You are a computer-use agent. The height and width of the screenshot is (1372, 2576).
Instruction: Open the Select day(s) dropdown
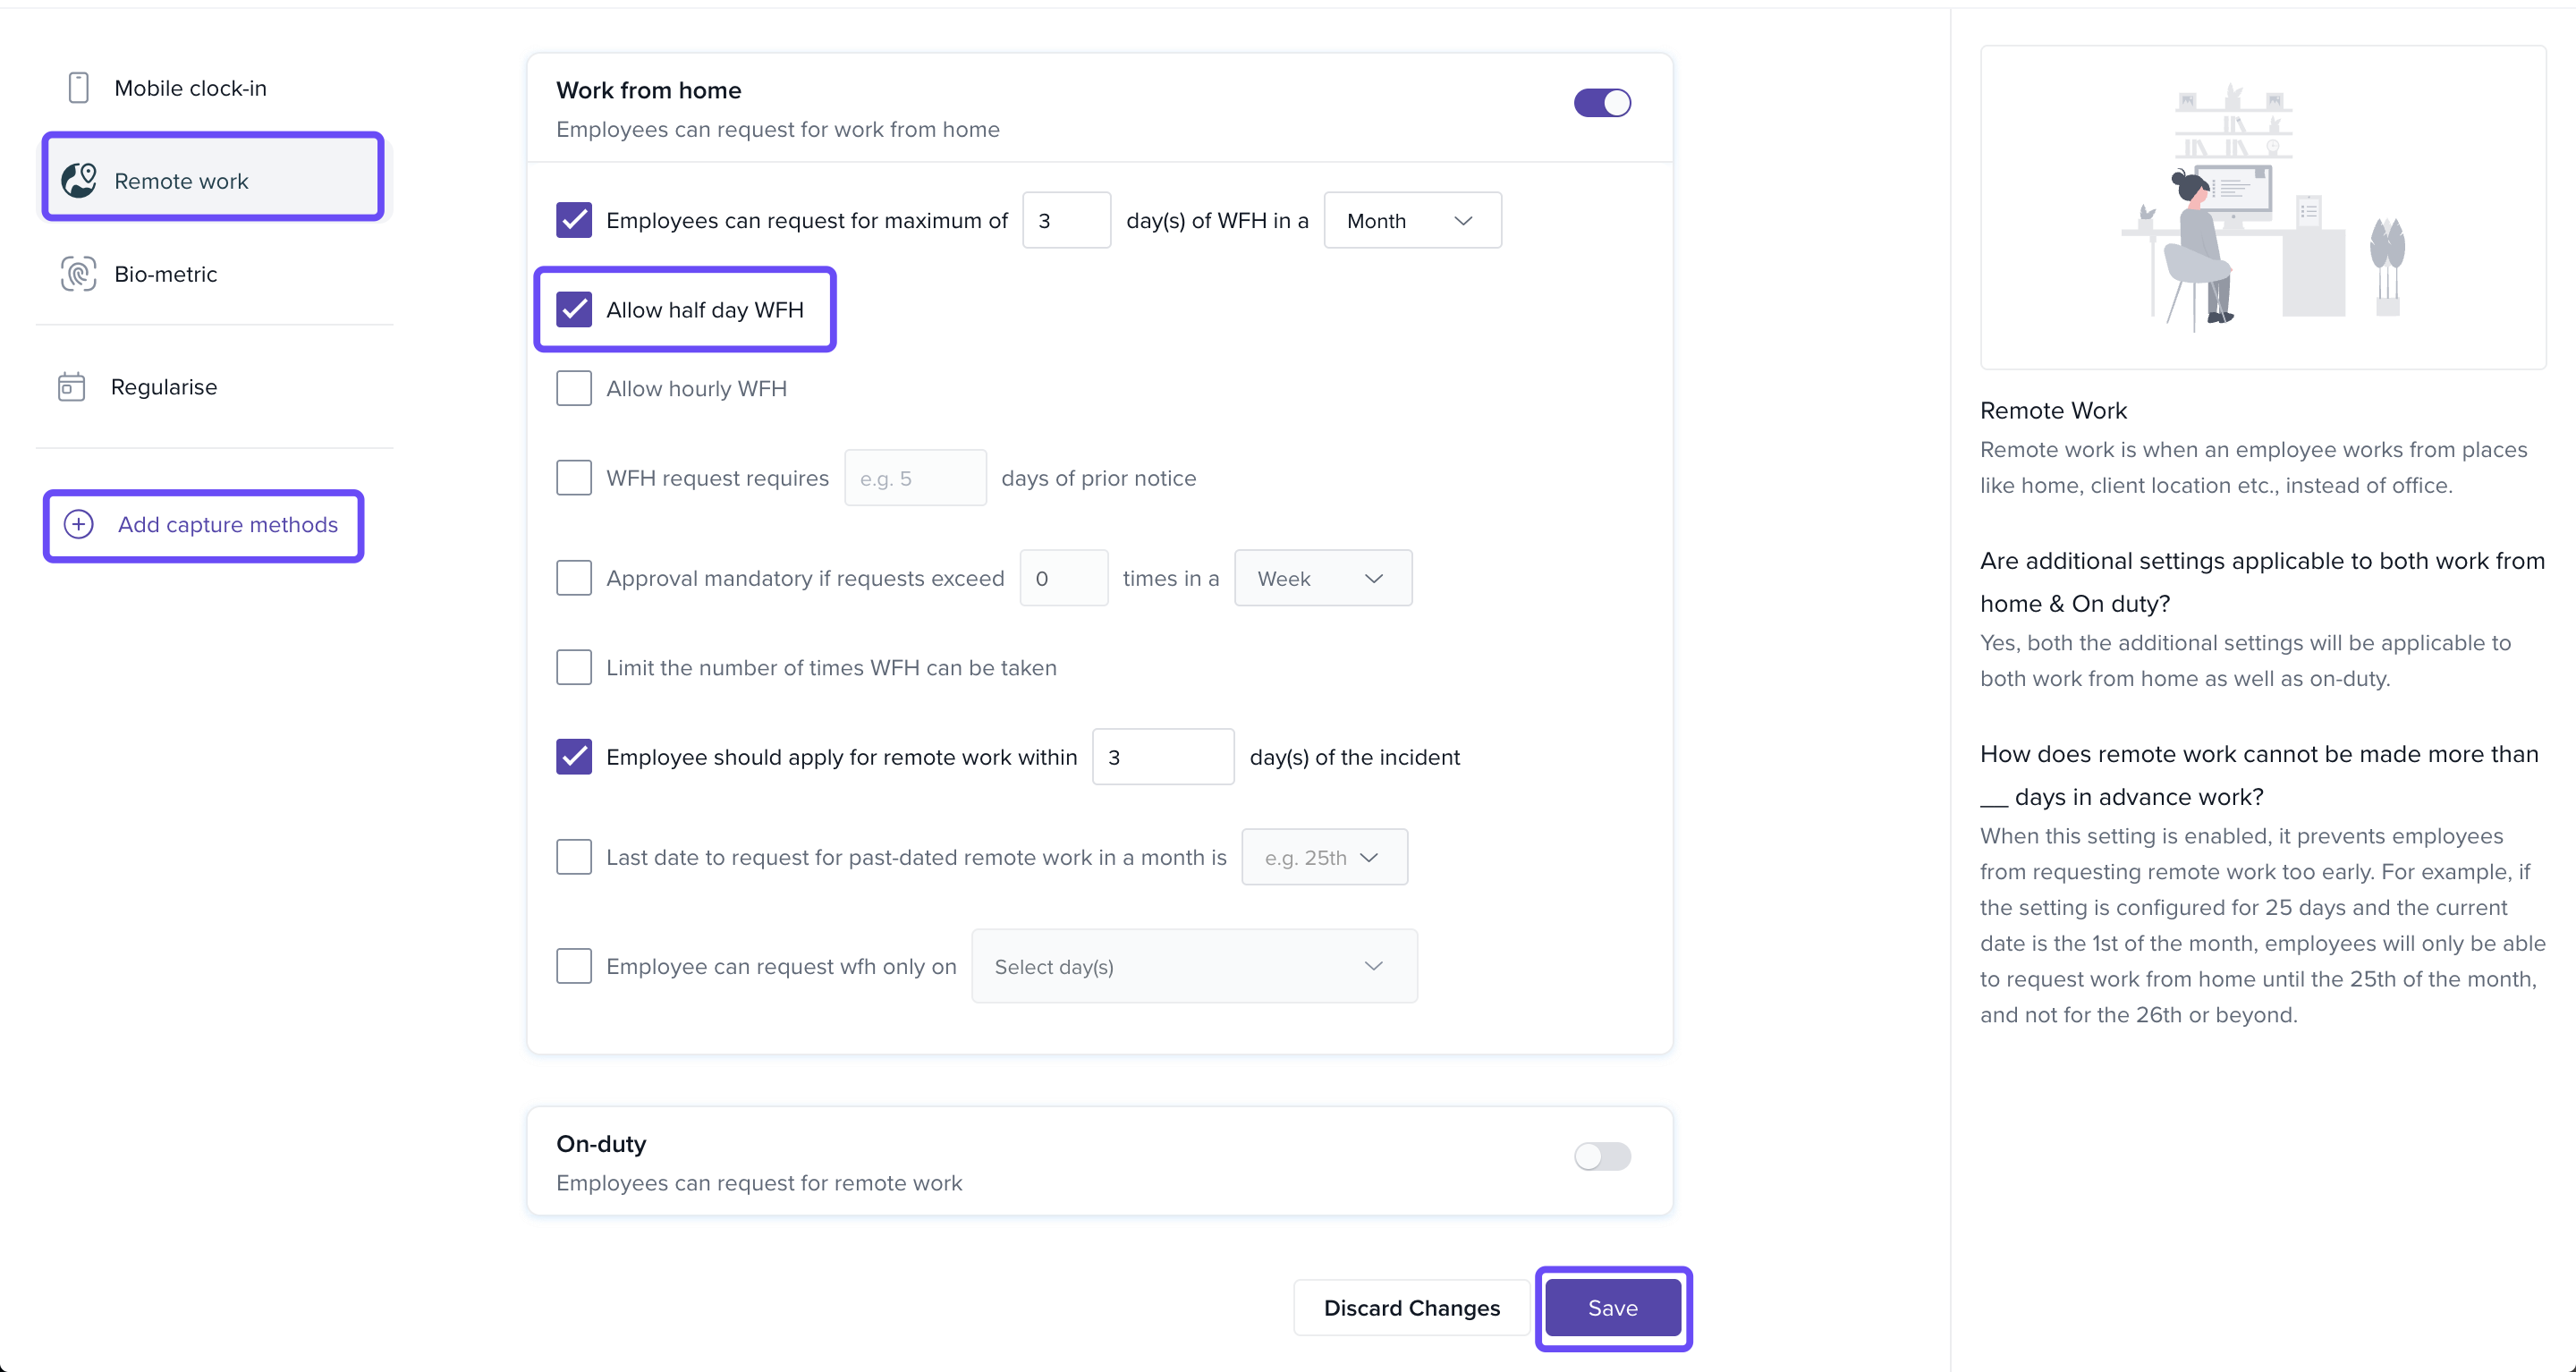(1193, 966)
